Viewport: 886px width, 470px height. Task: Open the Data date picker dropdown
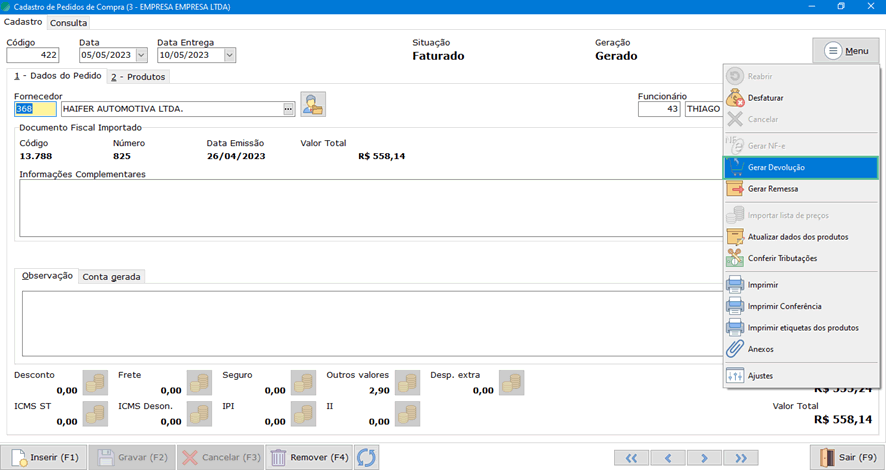coord(141,56)
